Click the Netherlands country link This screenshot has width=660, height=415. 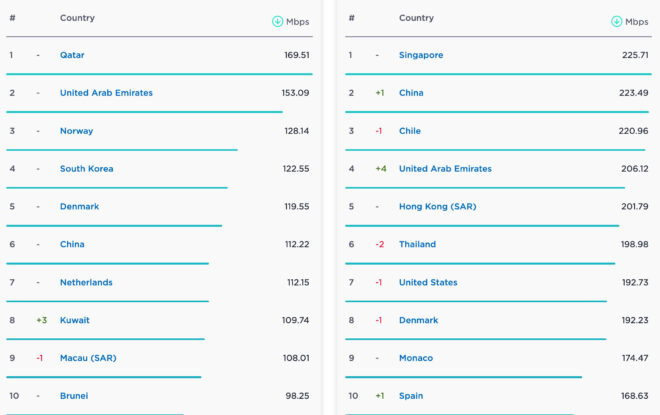tap(86, 282)
